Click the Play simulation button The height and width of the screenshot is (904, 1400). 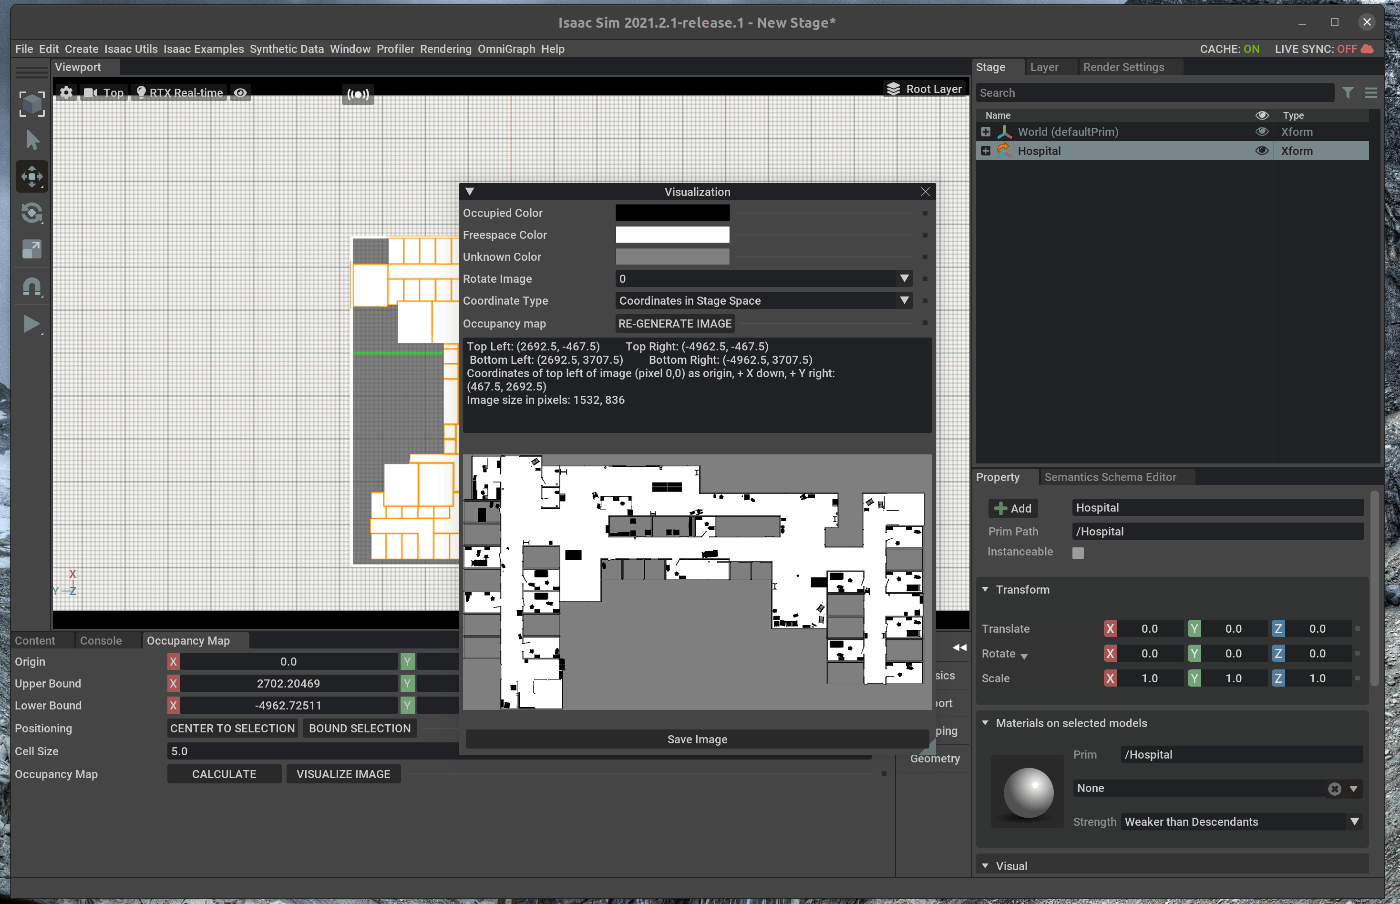pos(32,324)
